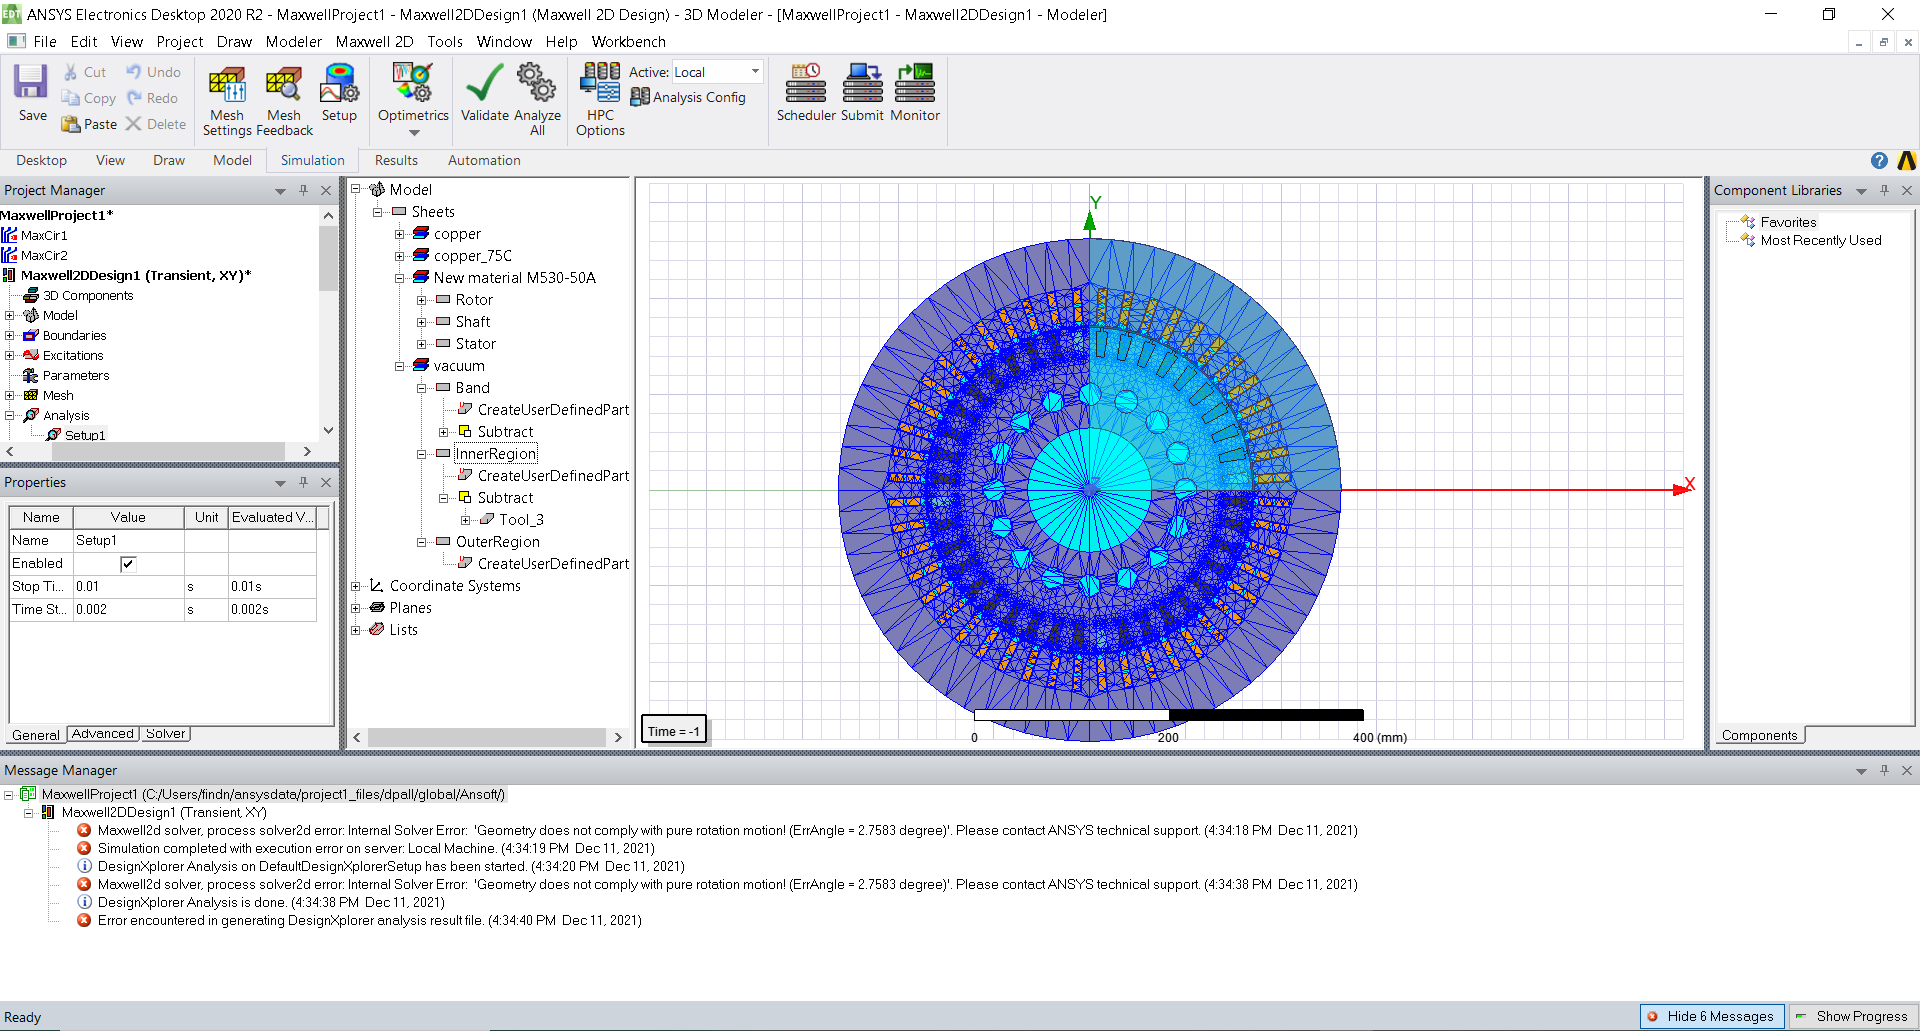Select InnerRegion in model tree
The width and height of the screenshot is (1920, 1031).
496,454
